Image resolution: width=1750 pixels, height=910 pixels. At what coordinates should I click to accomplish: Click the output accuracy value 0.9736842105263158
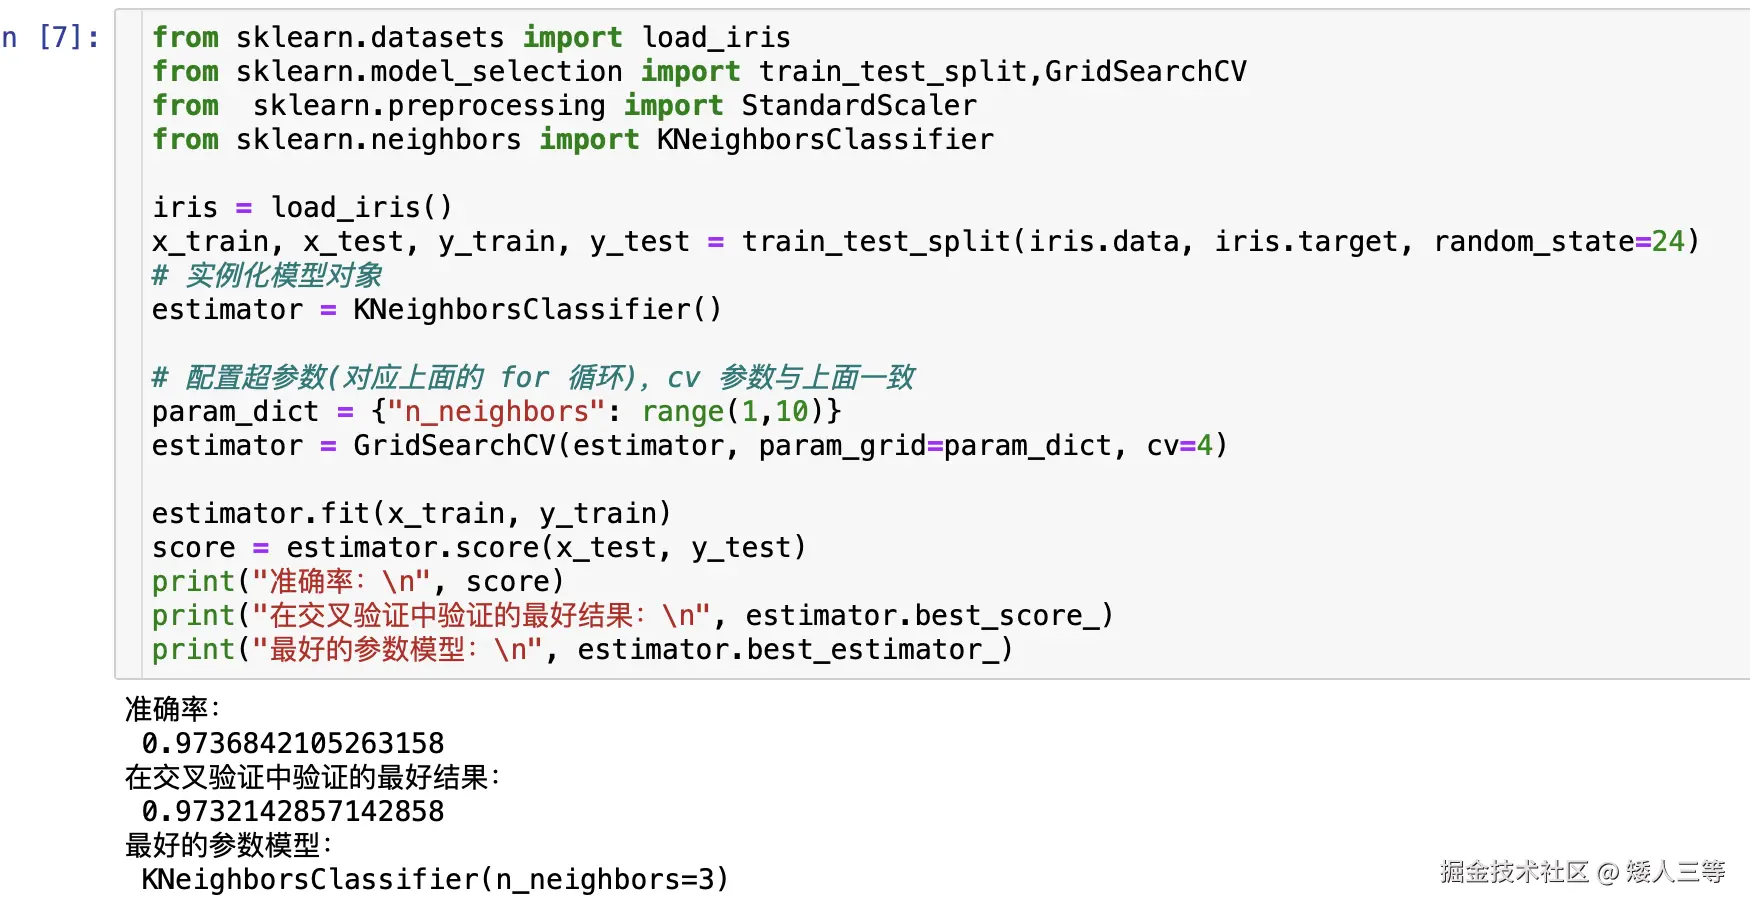click(x=293, y=744)
